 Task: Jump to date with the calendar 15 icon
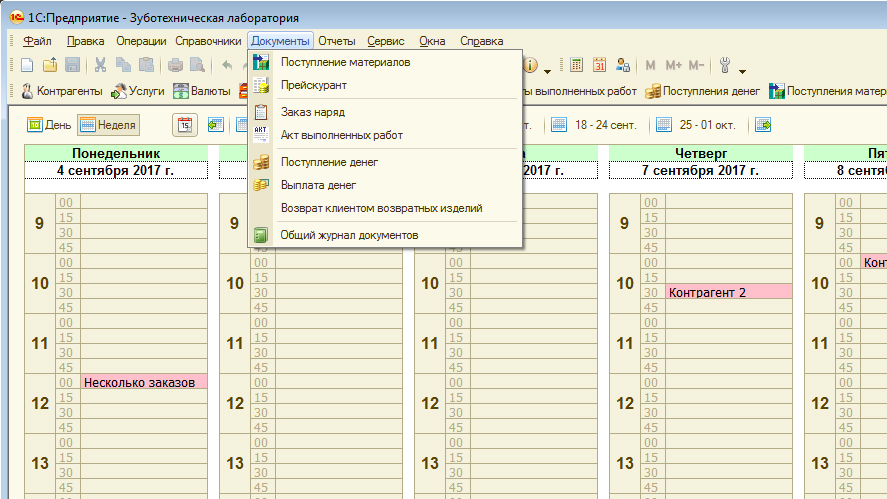[185, 125]
